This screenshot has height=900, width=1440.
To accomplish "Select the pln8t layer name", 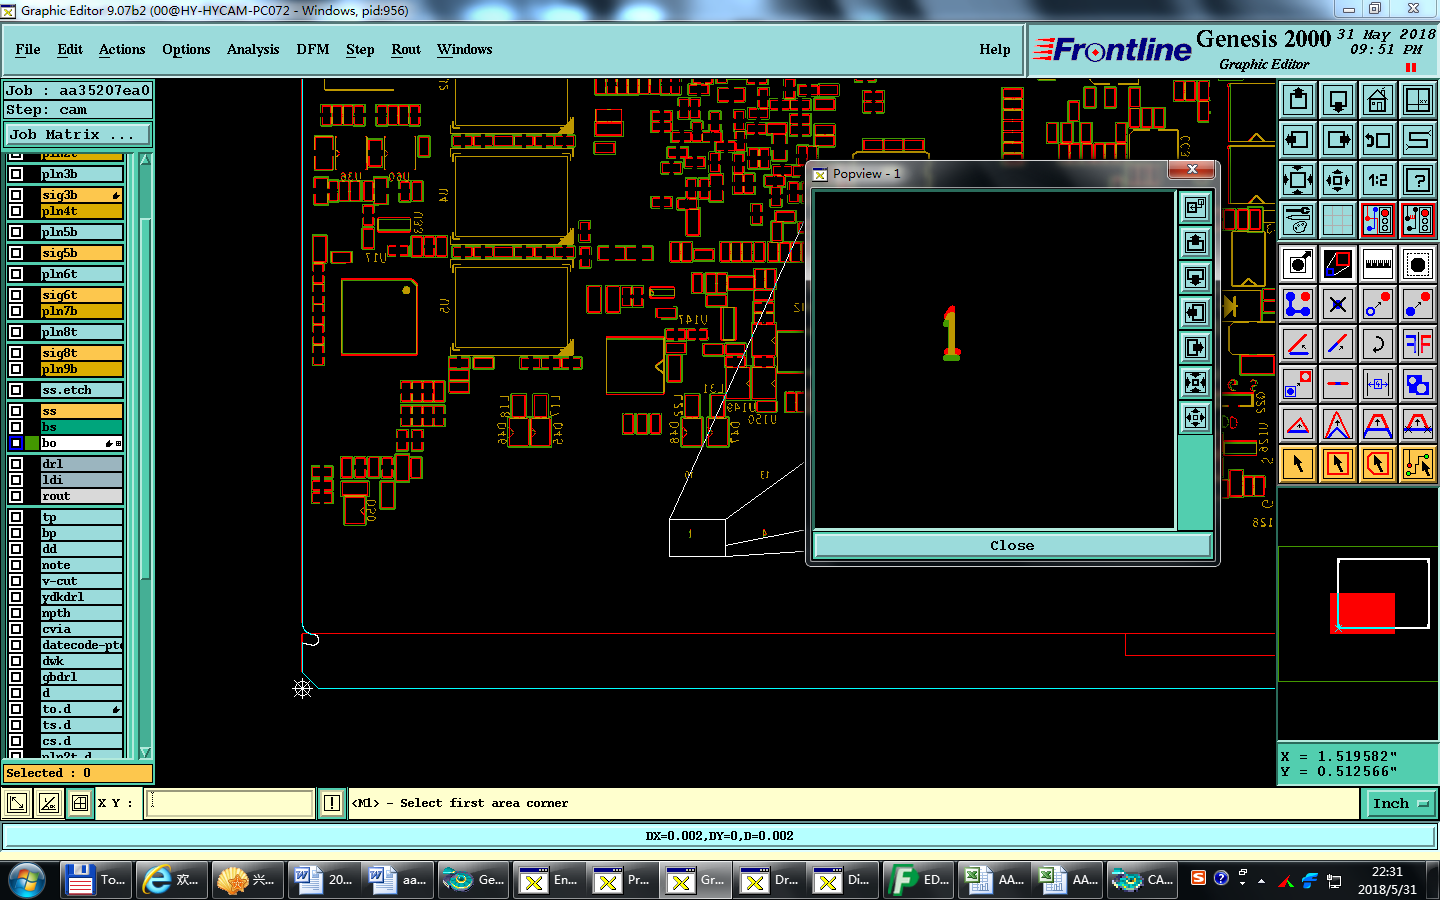I will click(x=81, y=332).
